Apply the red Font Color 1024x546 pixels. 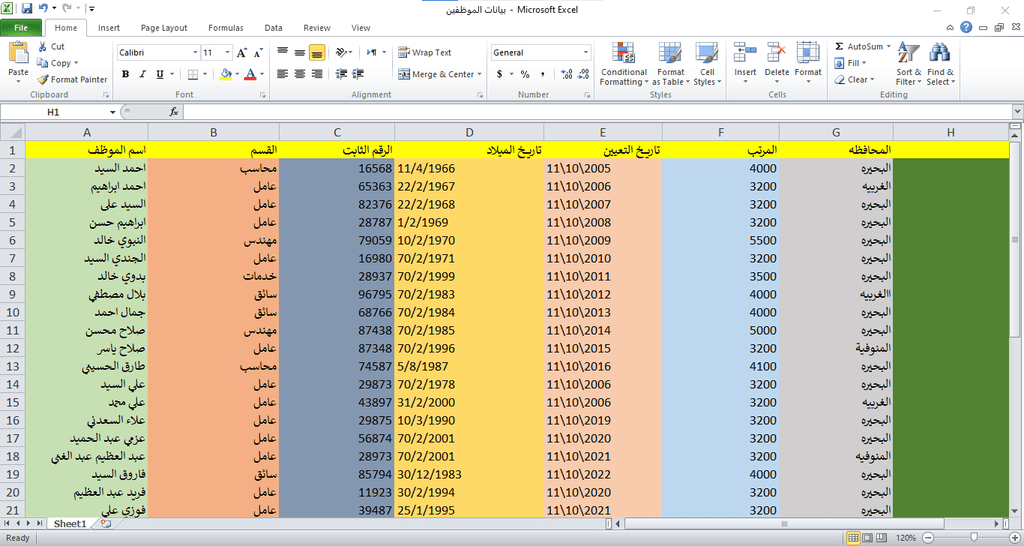(249, 74)
